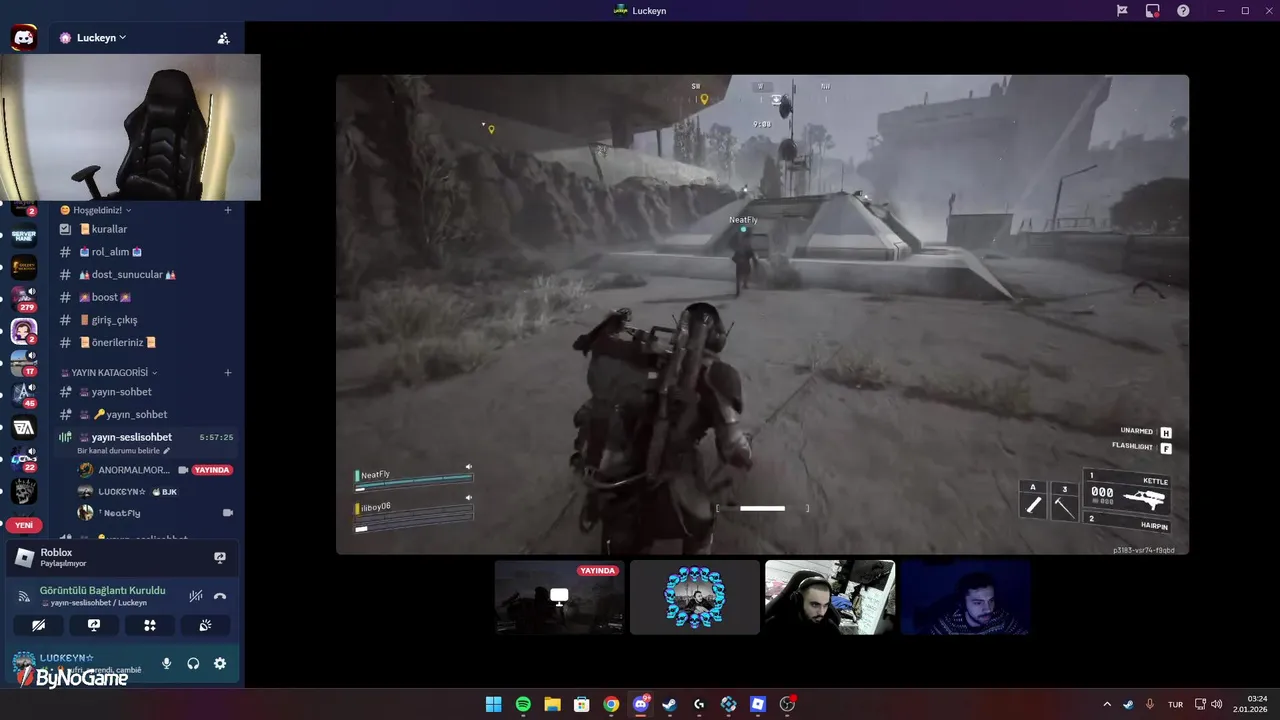Open Microsoft Store from the taskbar
The width and height of the screenshot is (1280, 720).
coord(581,704)
